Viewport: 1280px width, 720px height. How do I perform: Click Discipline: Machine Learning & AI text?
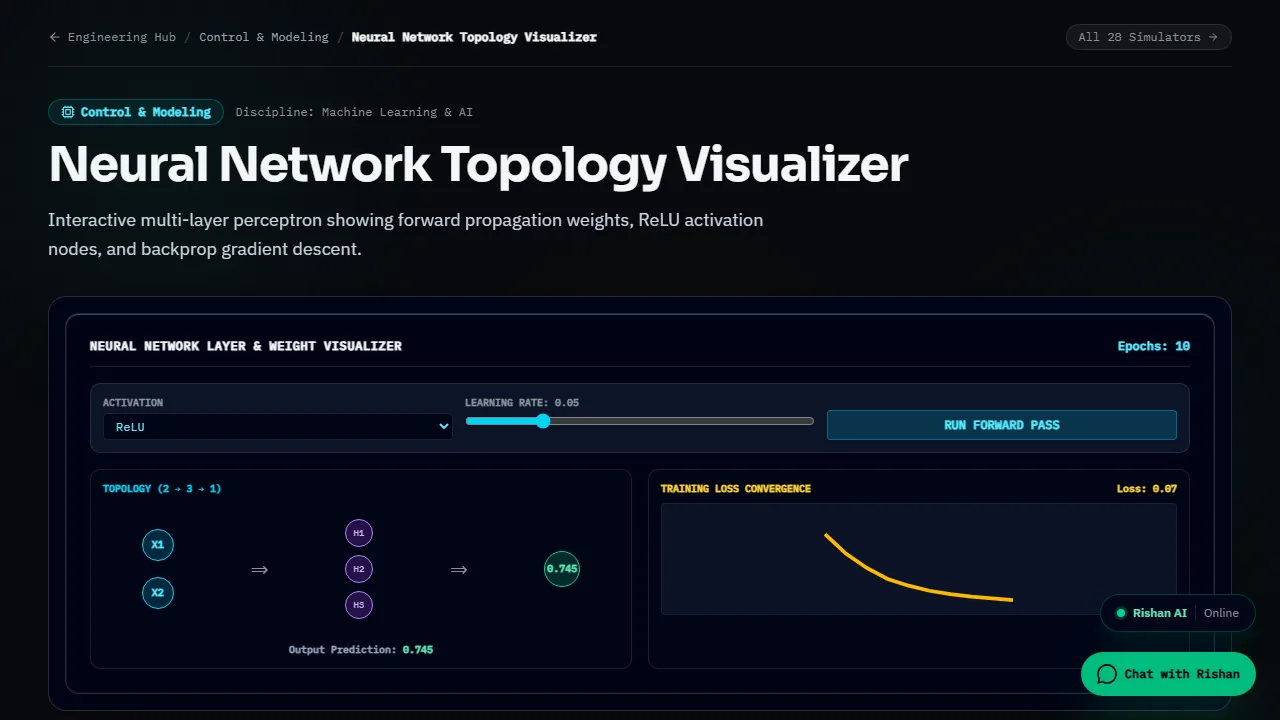pos(354,112)
